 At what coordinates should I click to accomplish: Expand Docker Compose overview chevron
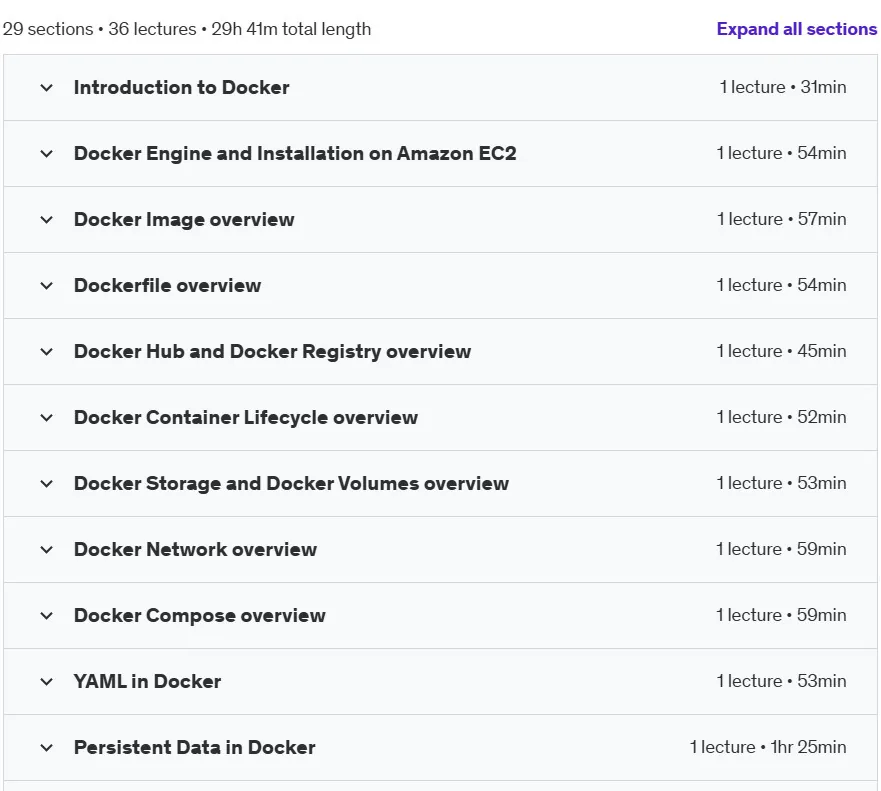[x=47, y=616]
